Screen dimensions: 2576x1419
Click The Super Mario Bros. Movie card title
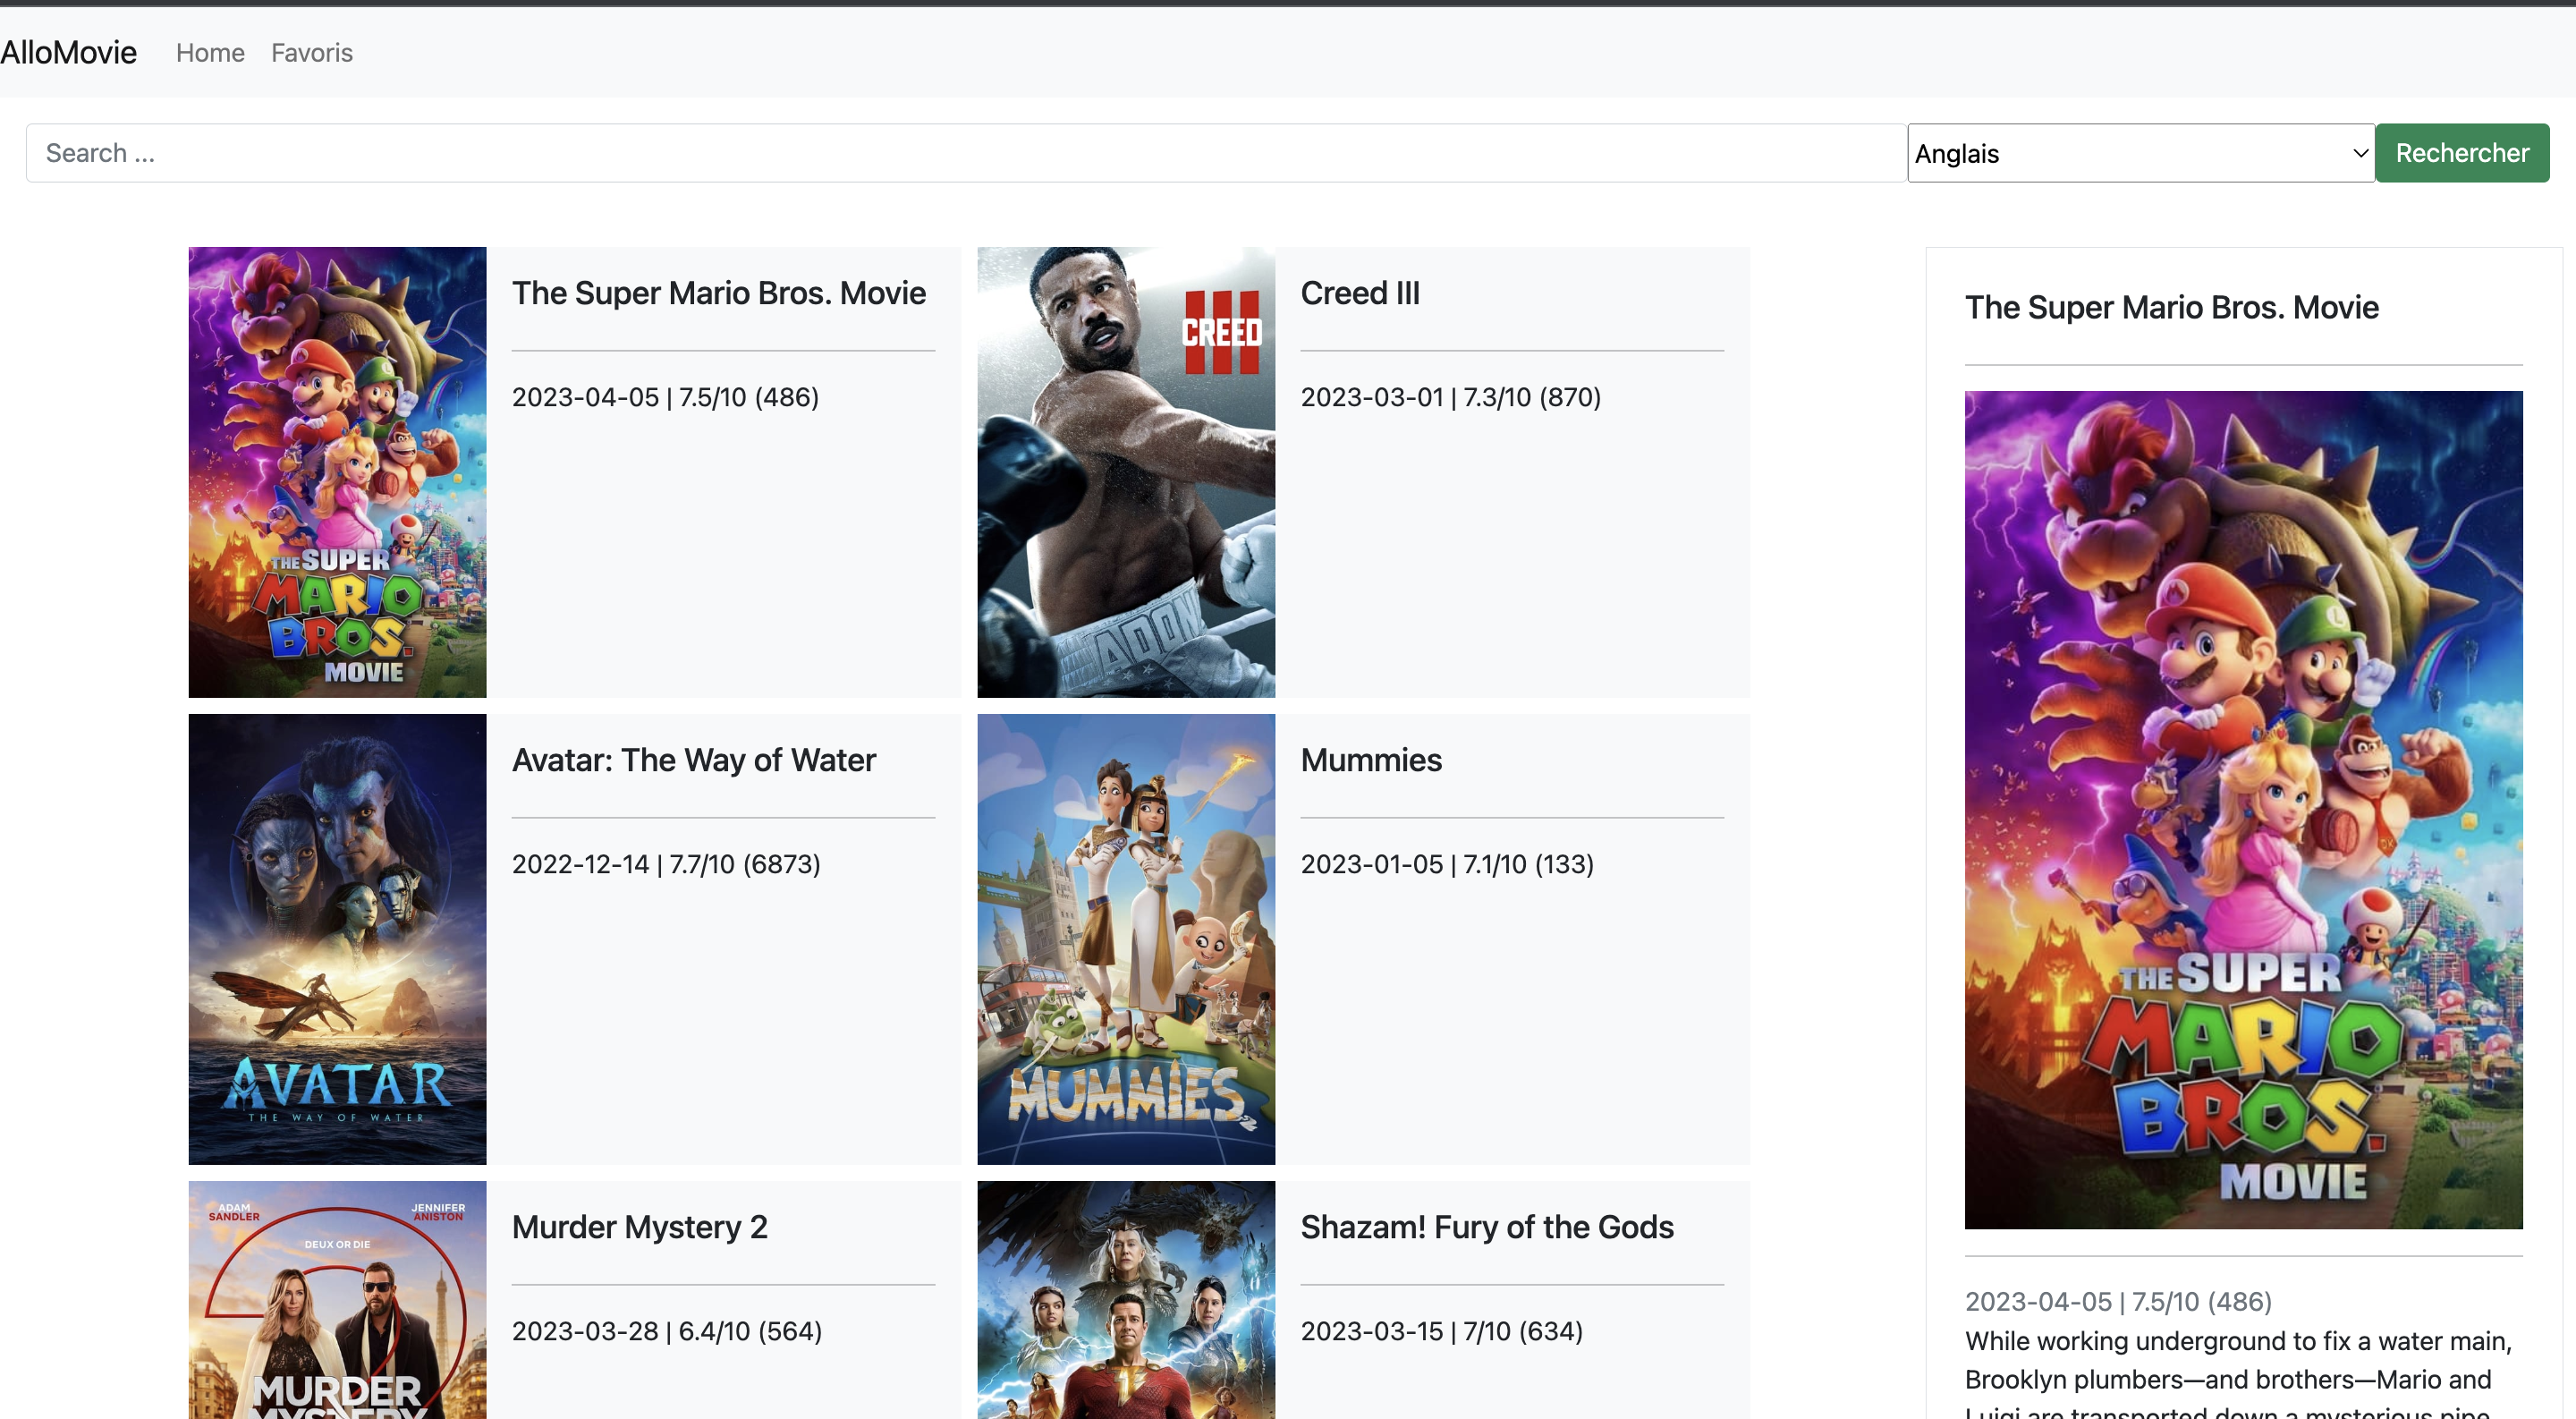(x=719, y=293)
